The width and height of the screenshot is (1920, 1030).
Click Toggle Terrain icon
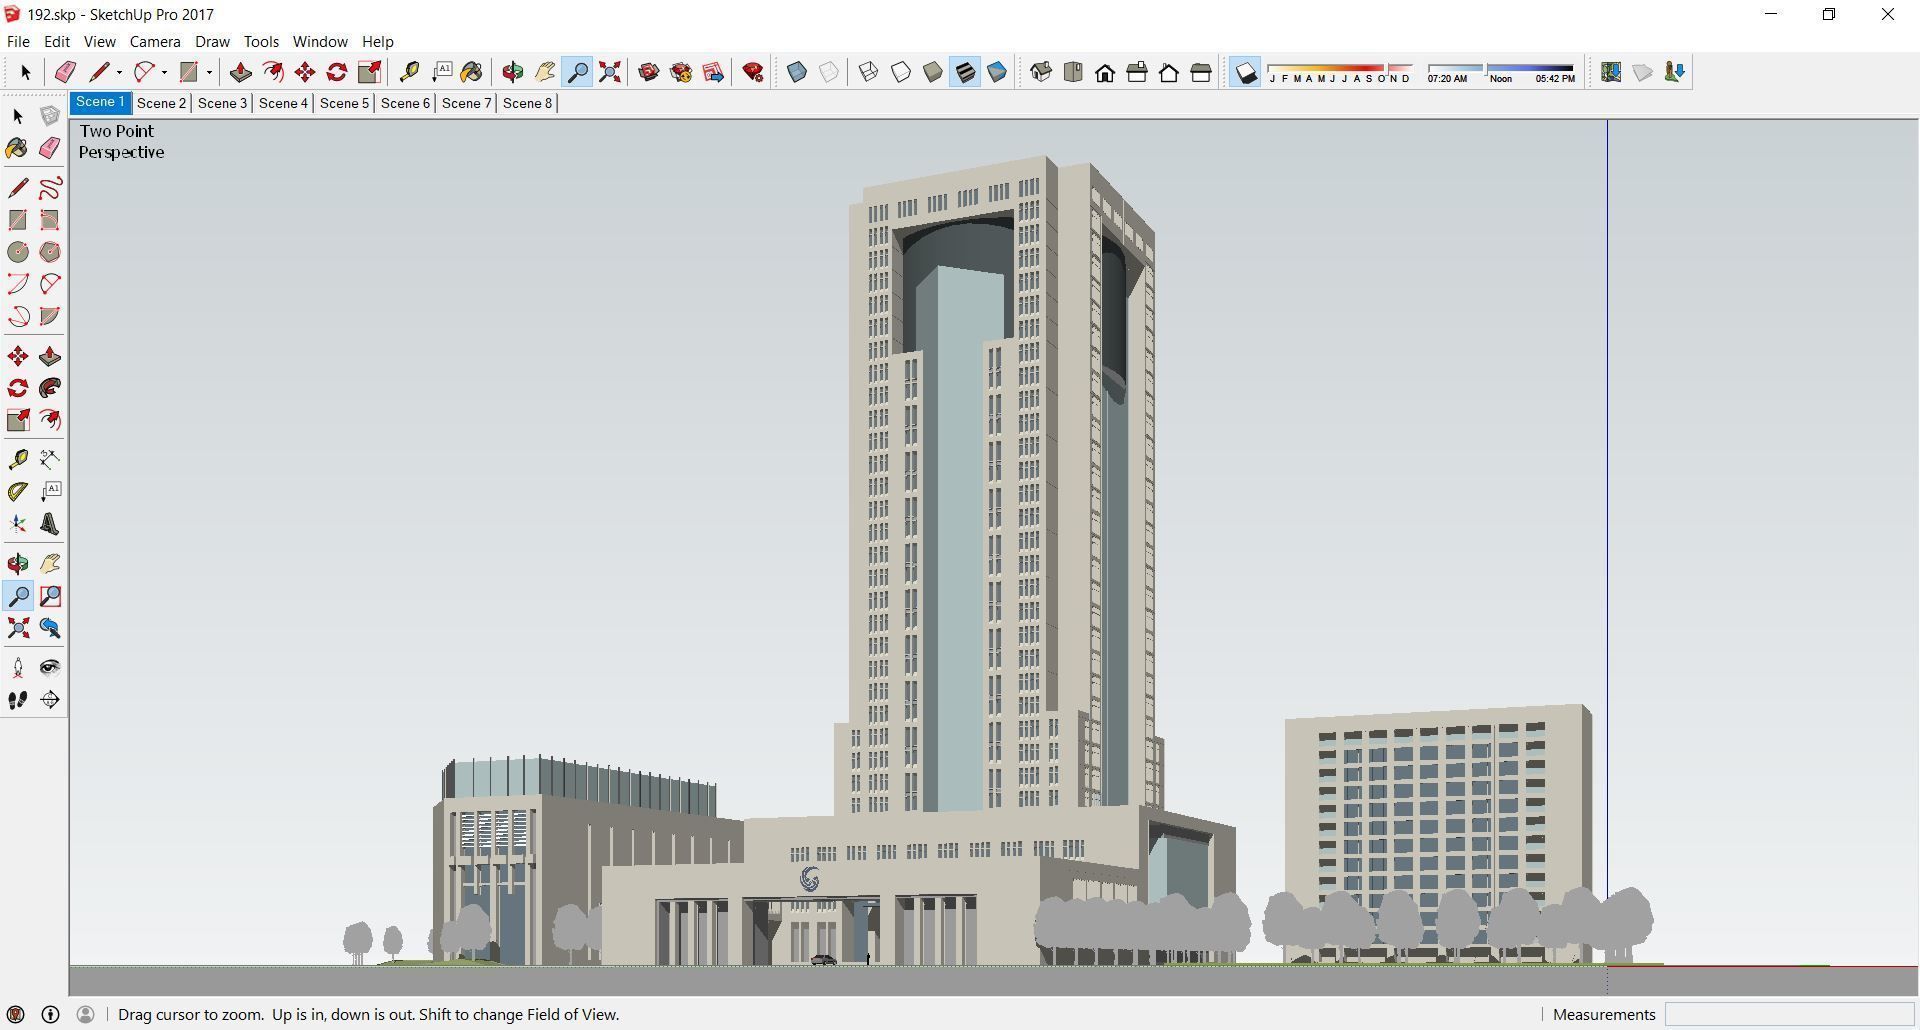point(1642,72)
